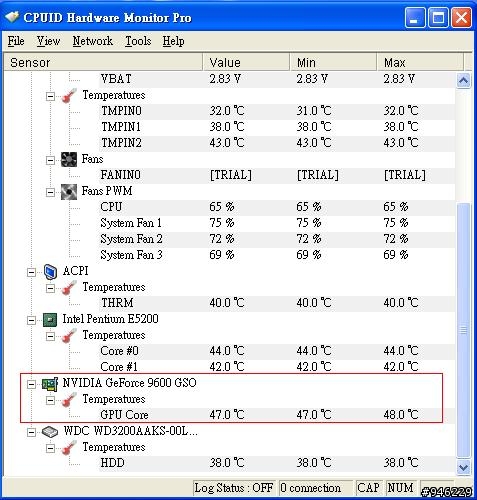Collapse the ACPI node
477x500 pixels.
[x=31, y=272]
